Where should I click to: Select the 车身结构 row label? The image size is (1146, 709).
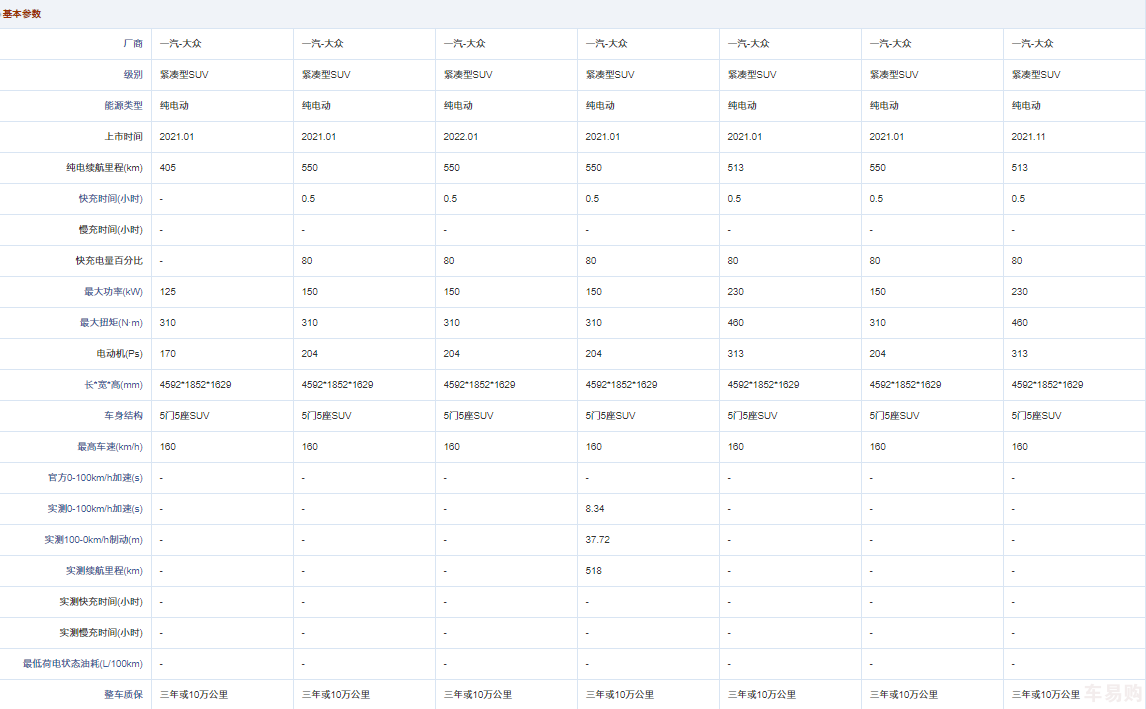pos(124,416)
